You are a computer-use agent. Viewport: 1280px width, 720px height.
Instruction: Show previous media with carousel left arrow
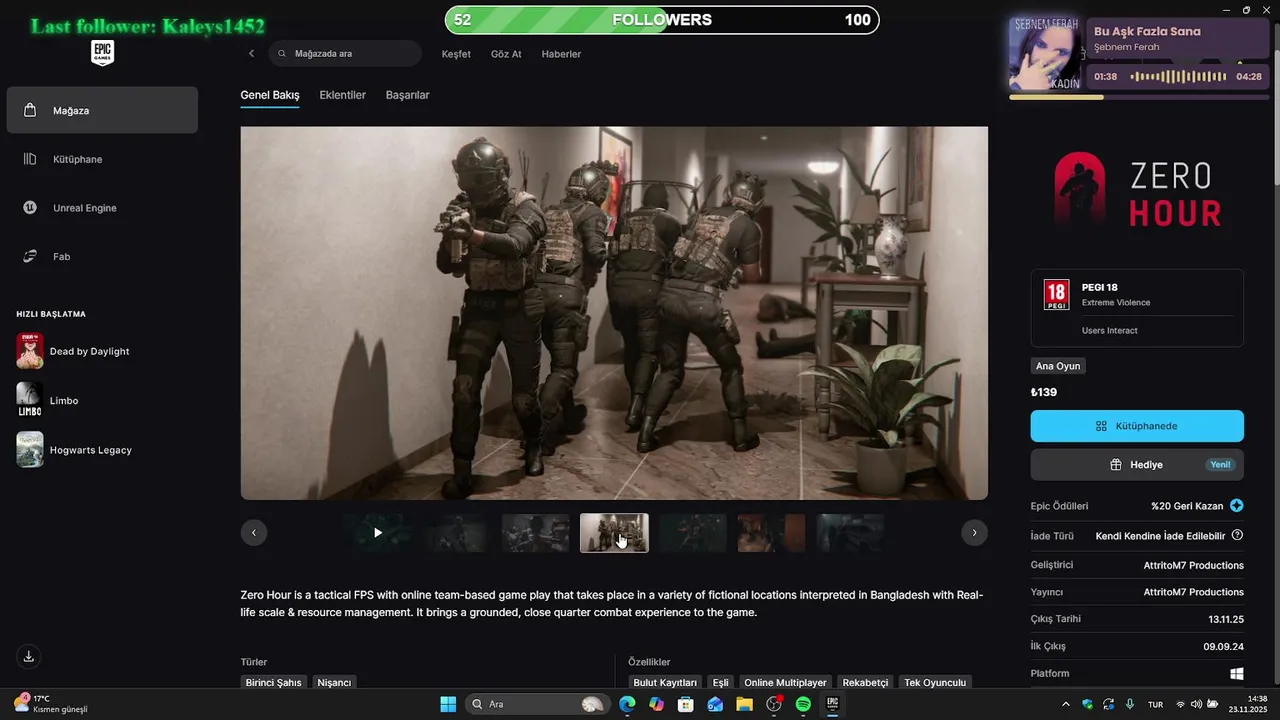click(x=254, y=533)
